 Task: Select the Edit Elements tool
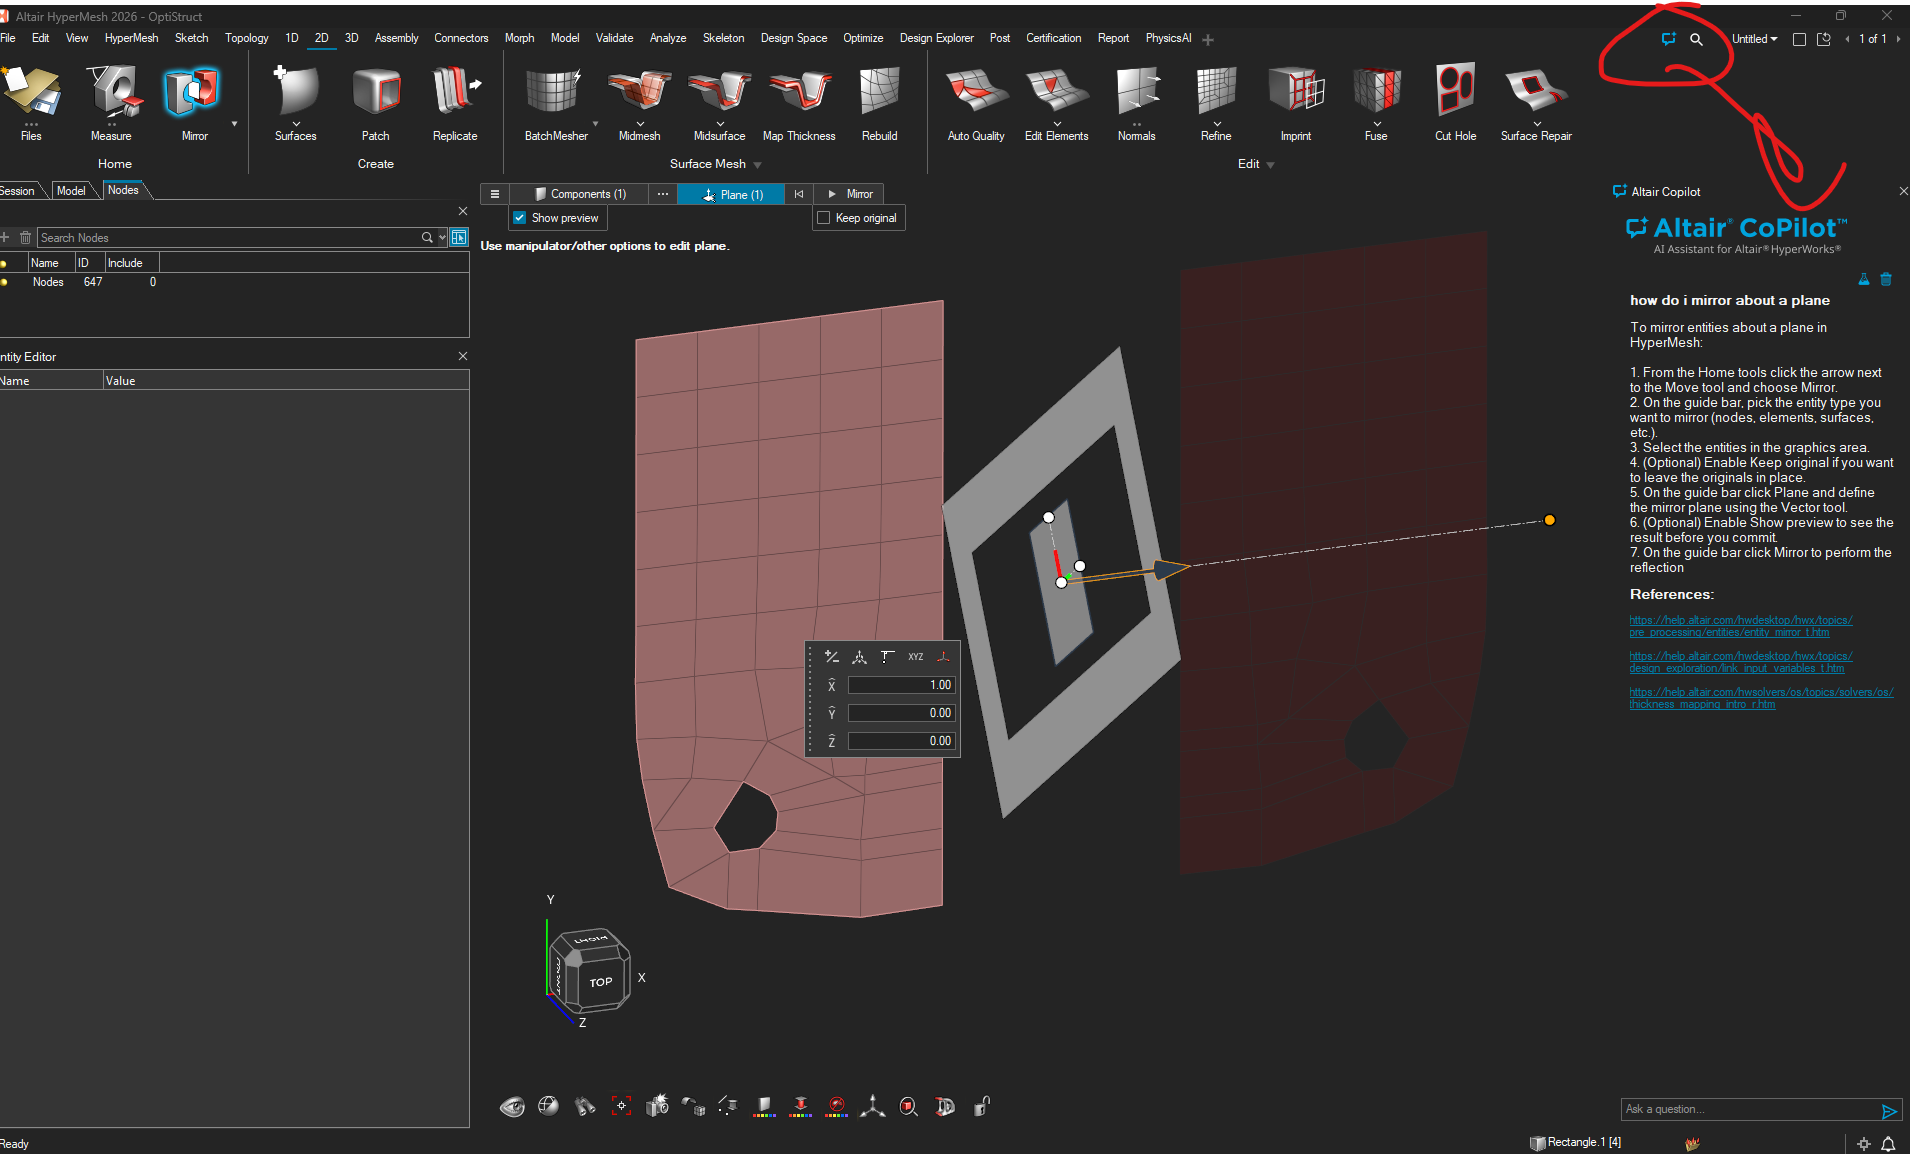(1056, 104)
